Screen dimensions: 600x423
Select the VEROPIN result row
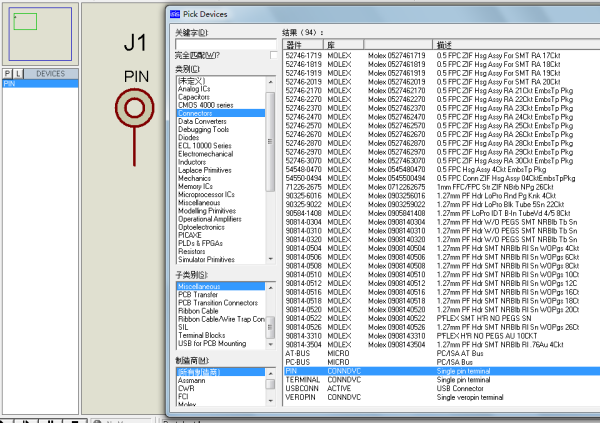point(300,396)
